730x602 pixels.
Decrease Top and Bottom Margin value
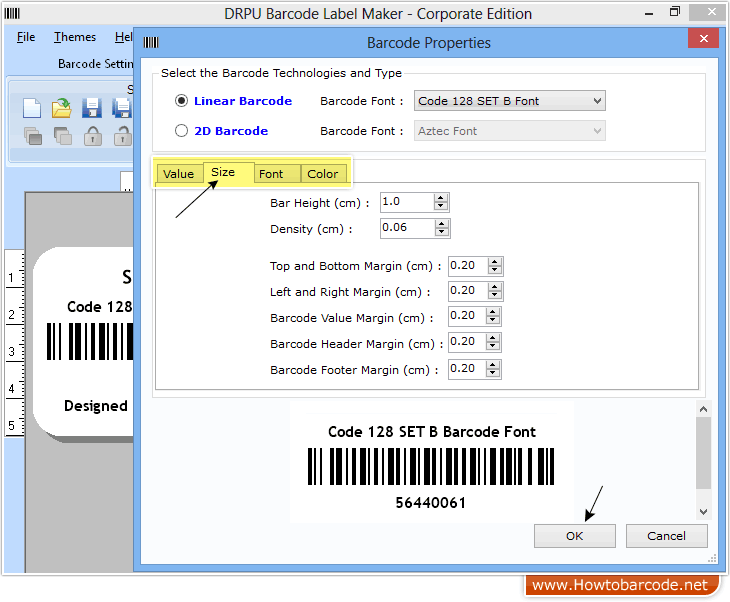coord(494,270)
